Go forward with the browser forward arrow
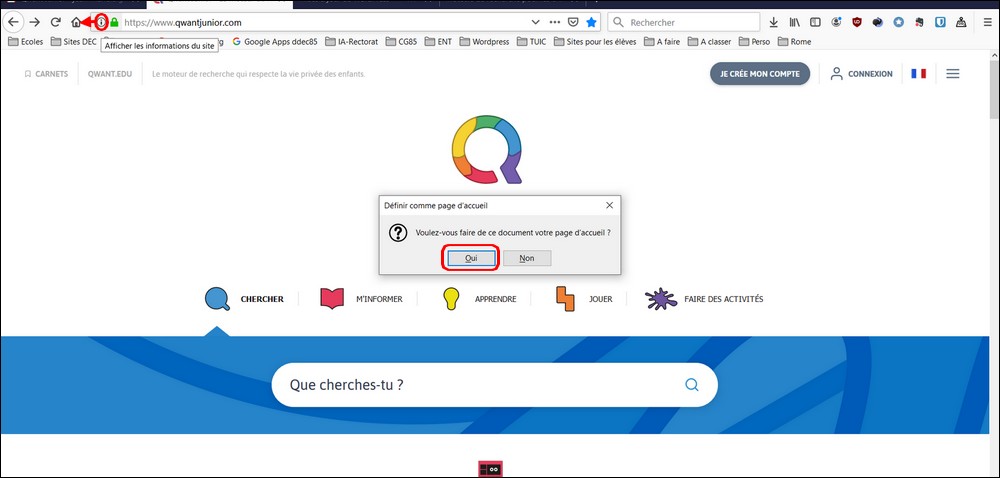This screenshot has width=1000, height=478. (35, 22)
